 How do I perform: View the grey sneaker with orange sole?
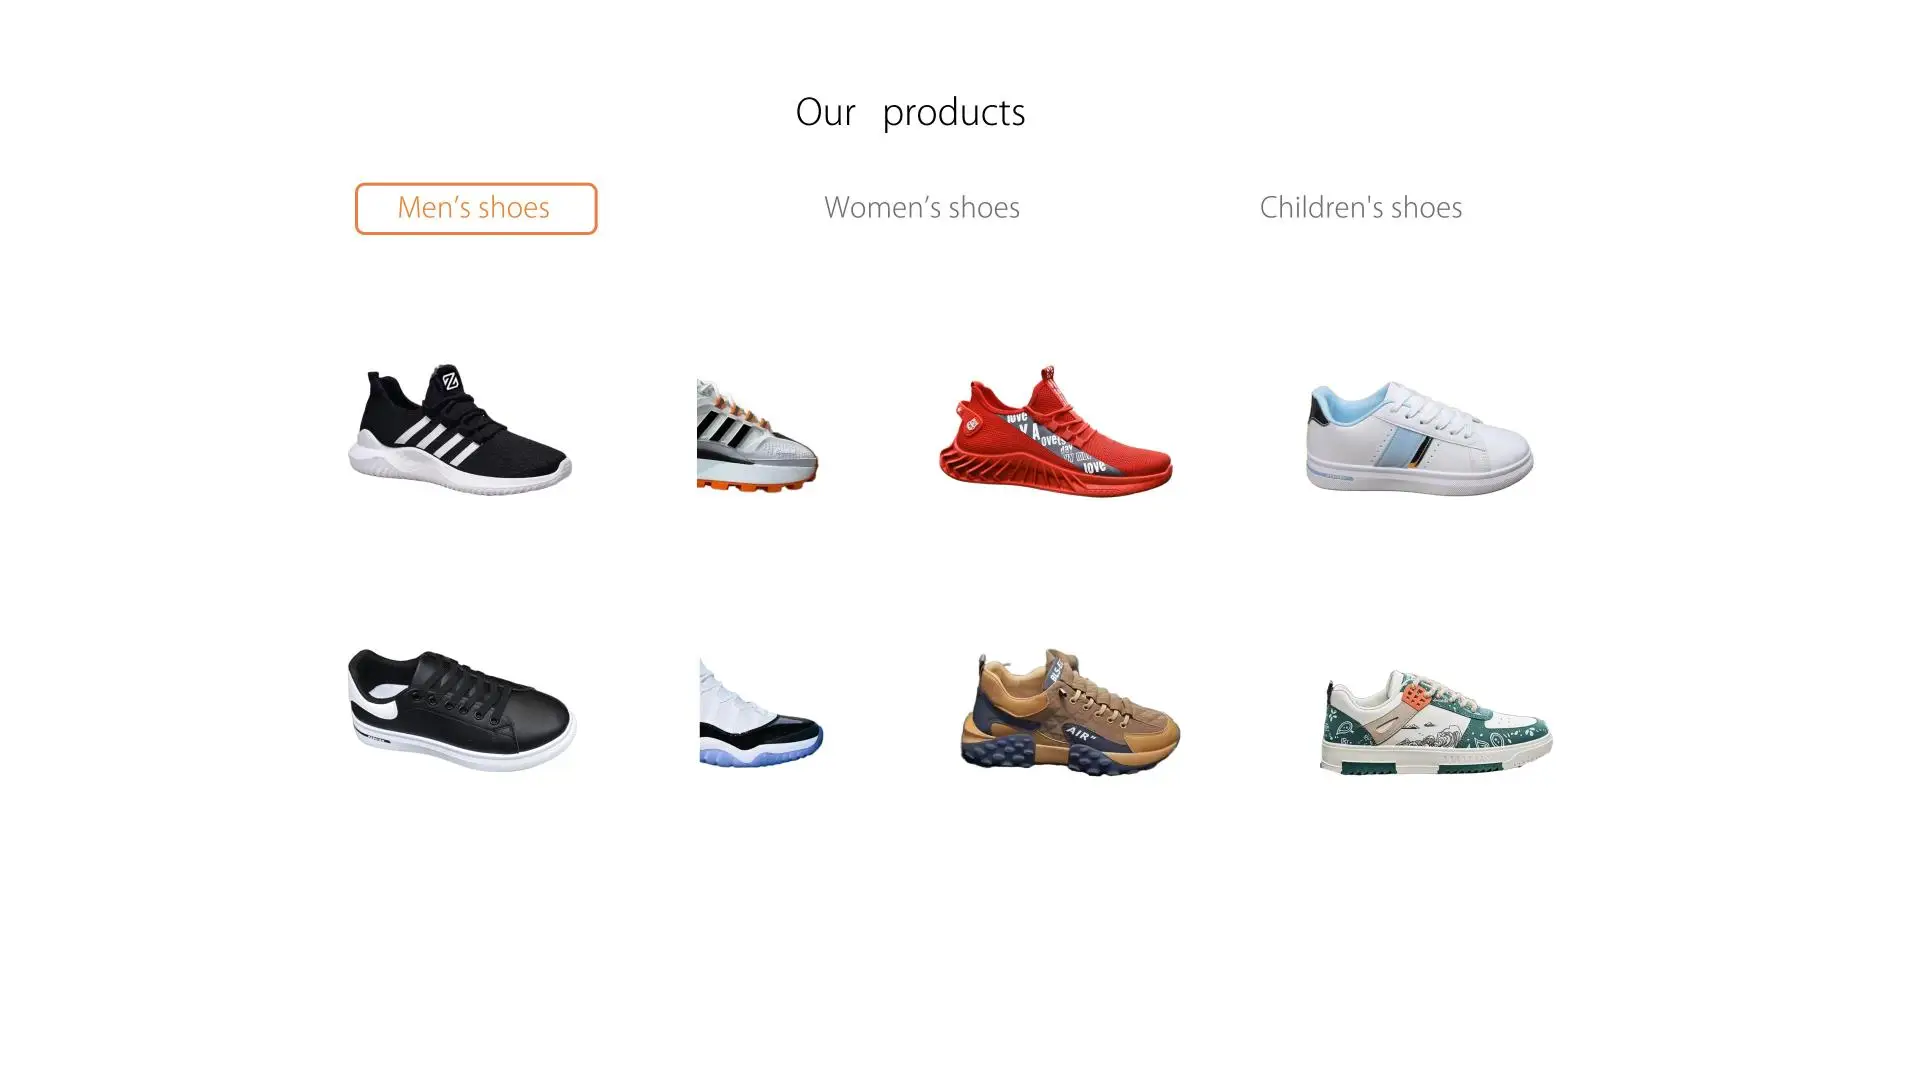pyautogui.click(x=757, y=435)
